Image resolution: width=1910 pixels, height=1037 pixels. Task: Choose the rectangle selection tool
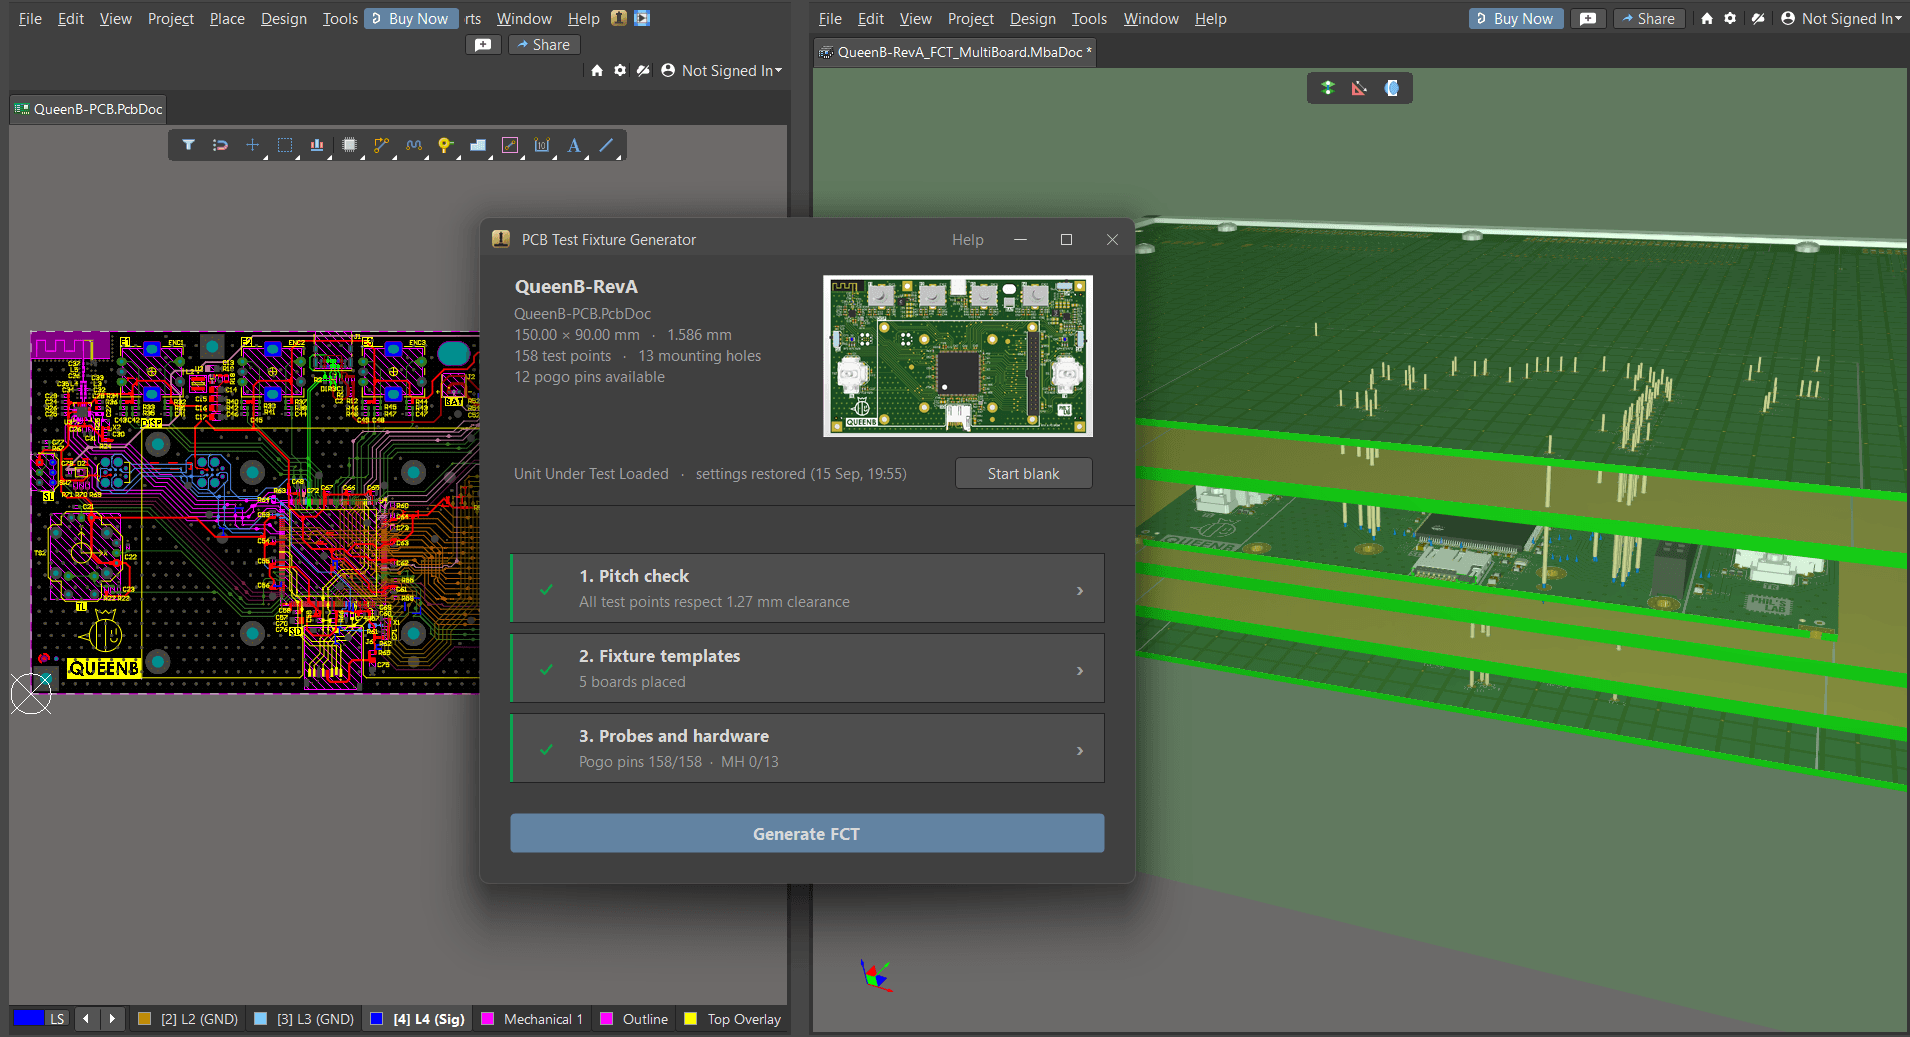285,145
